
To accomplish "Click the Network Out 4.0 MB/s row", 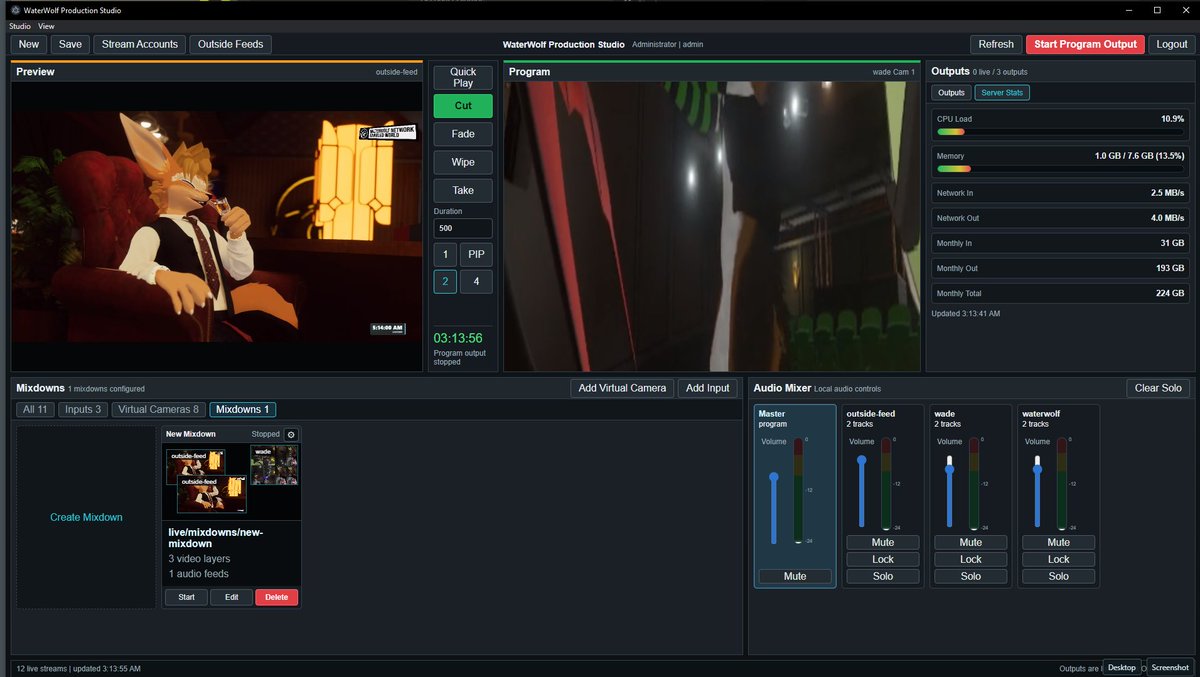I will point(1060,218).
